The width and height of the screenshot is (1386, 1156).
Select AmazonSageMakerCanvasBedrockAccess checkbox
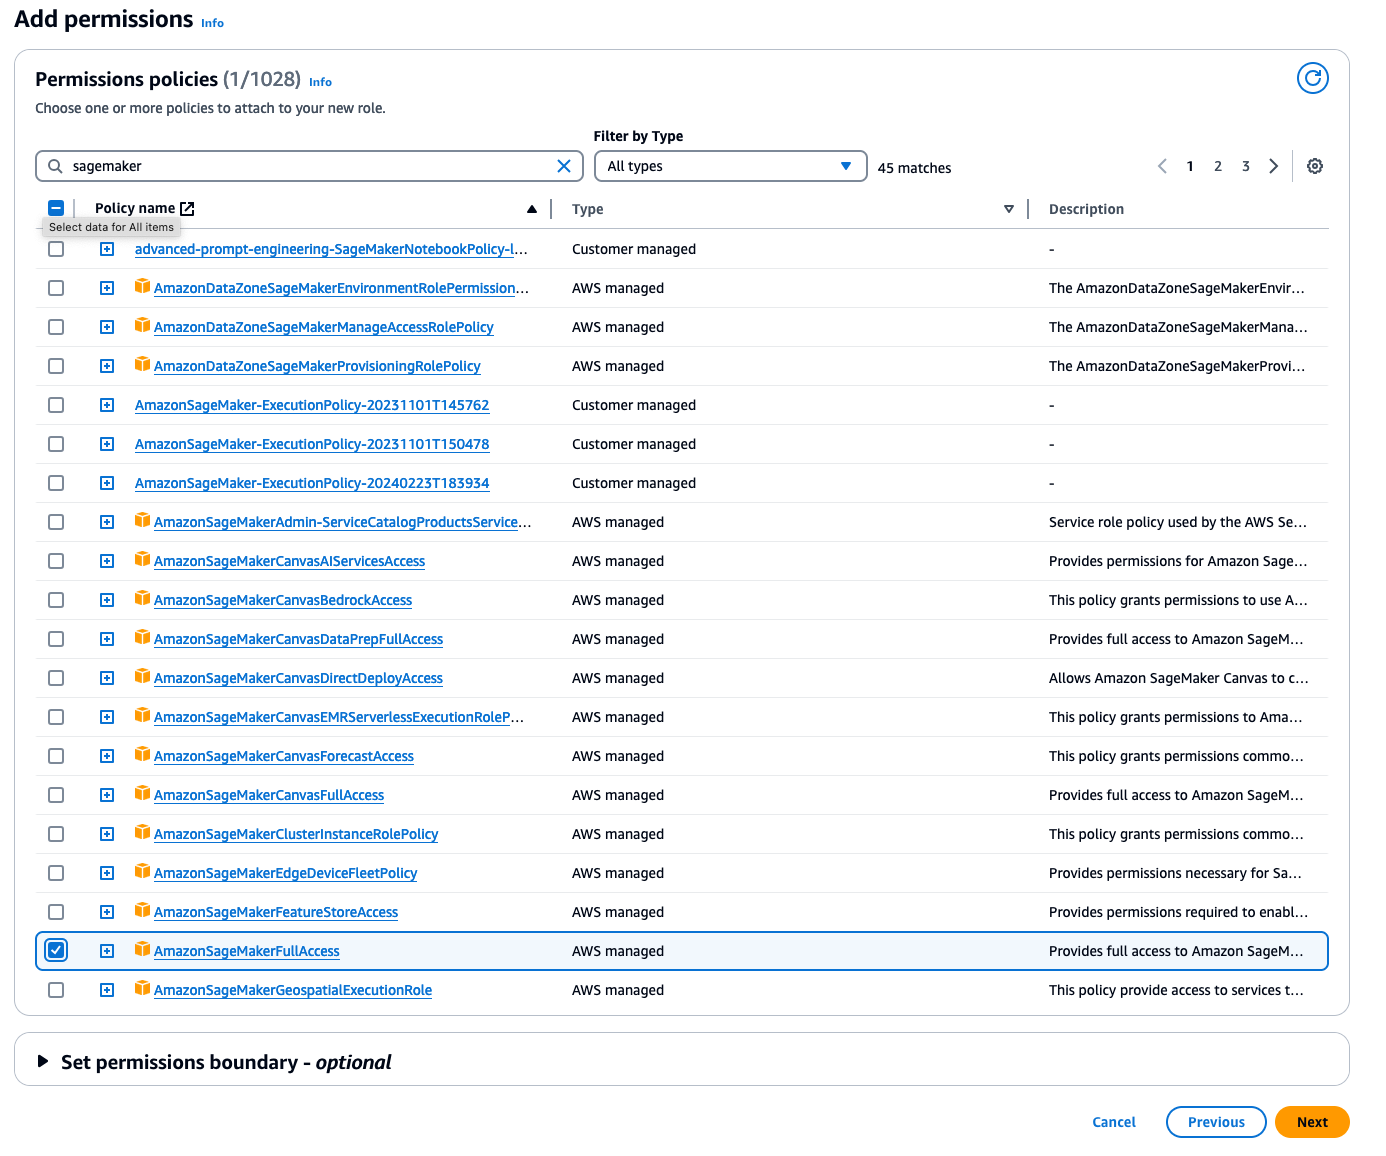[x=56, y=600]
